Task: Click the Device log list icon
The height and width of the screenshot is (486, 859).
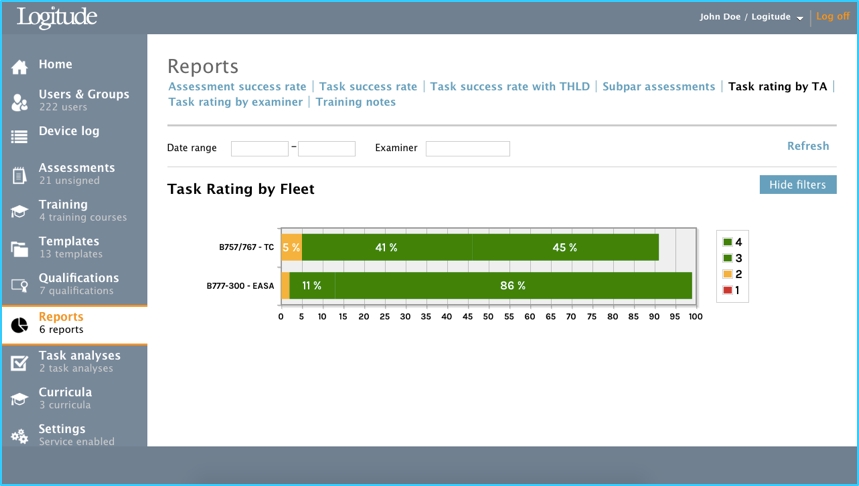Action: [19, 137]
